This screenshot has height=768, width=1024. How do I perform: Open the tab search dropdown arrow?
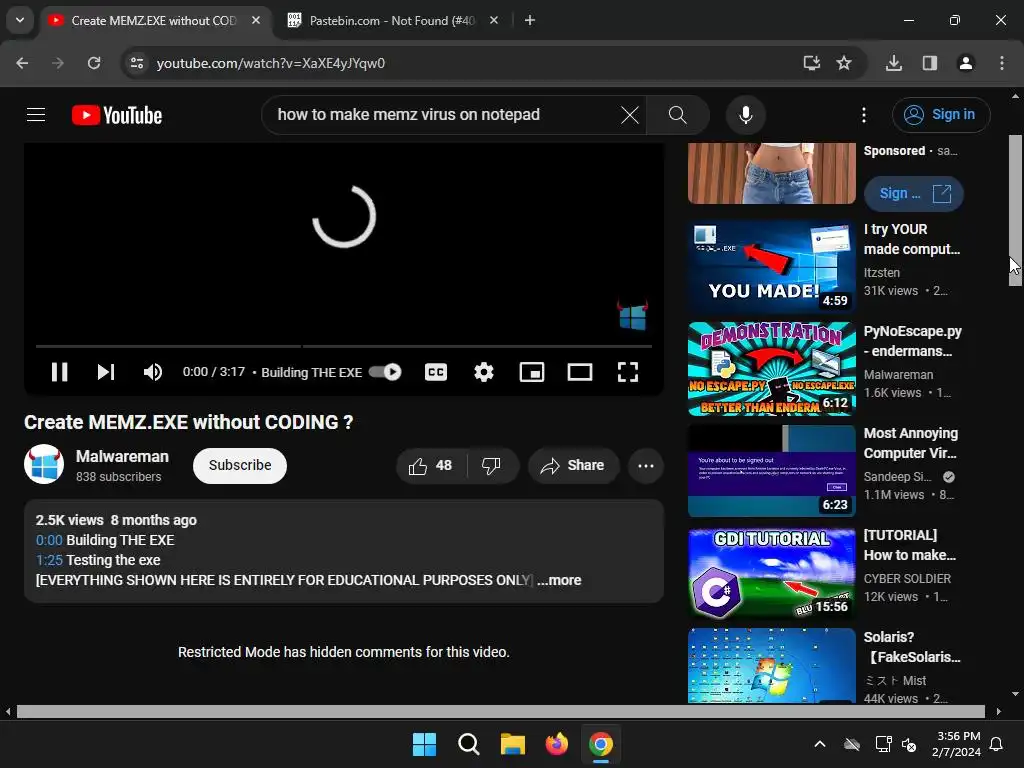pos(20,20)
